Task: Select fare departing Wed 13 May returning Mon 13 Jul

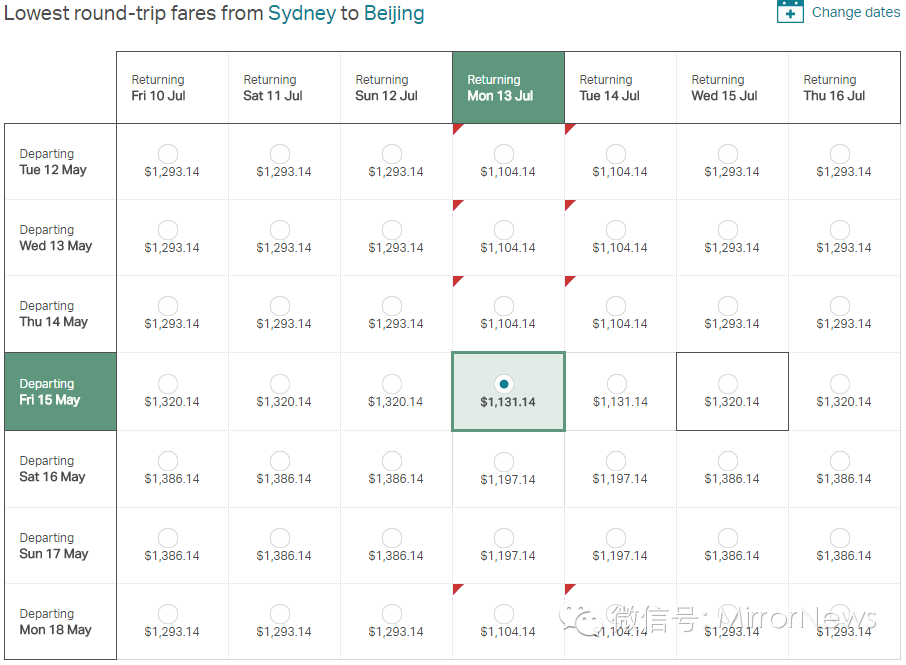Action: point(504,230)
